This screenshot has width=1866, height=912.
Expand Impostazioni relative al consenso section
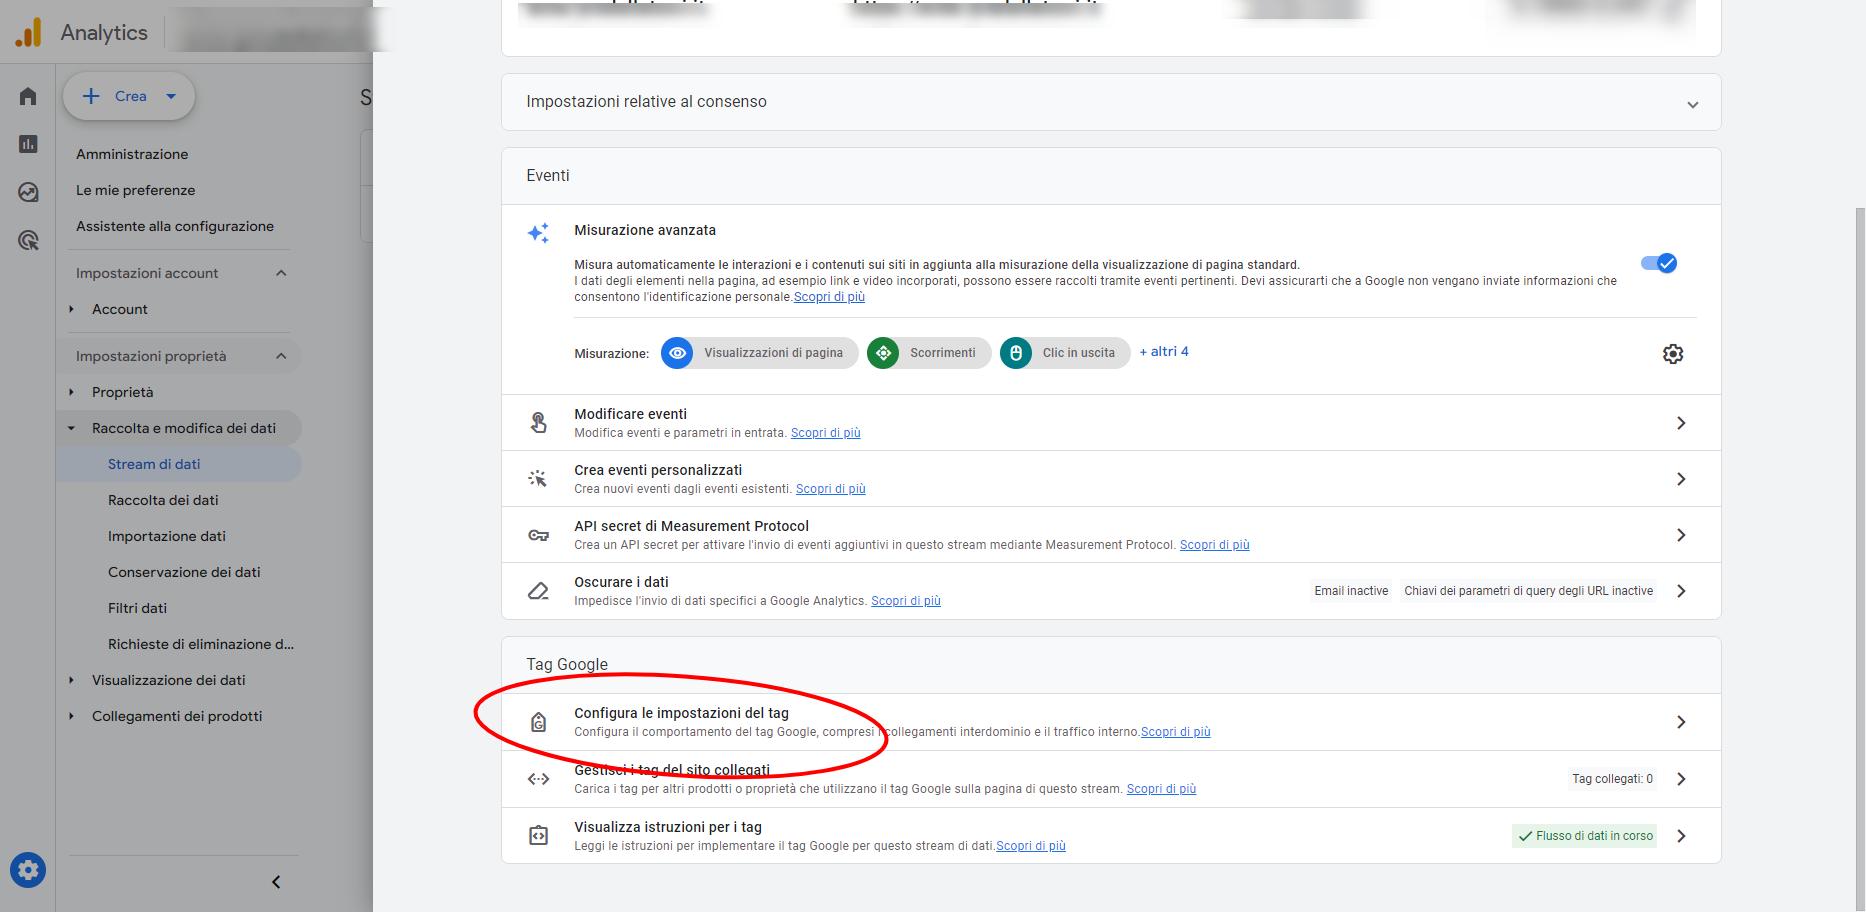click(1692, 104)
